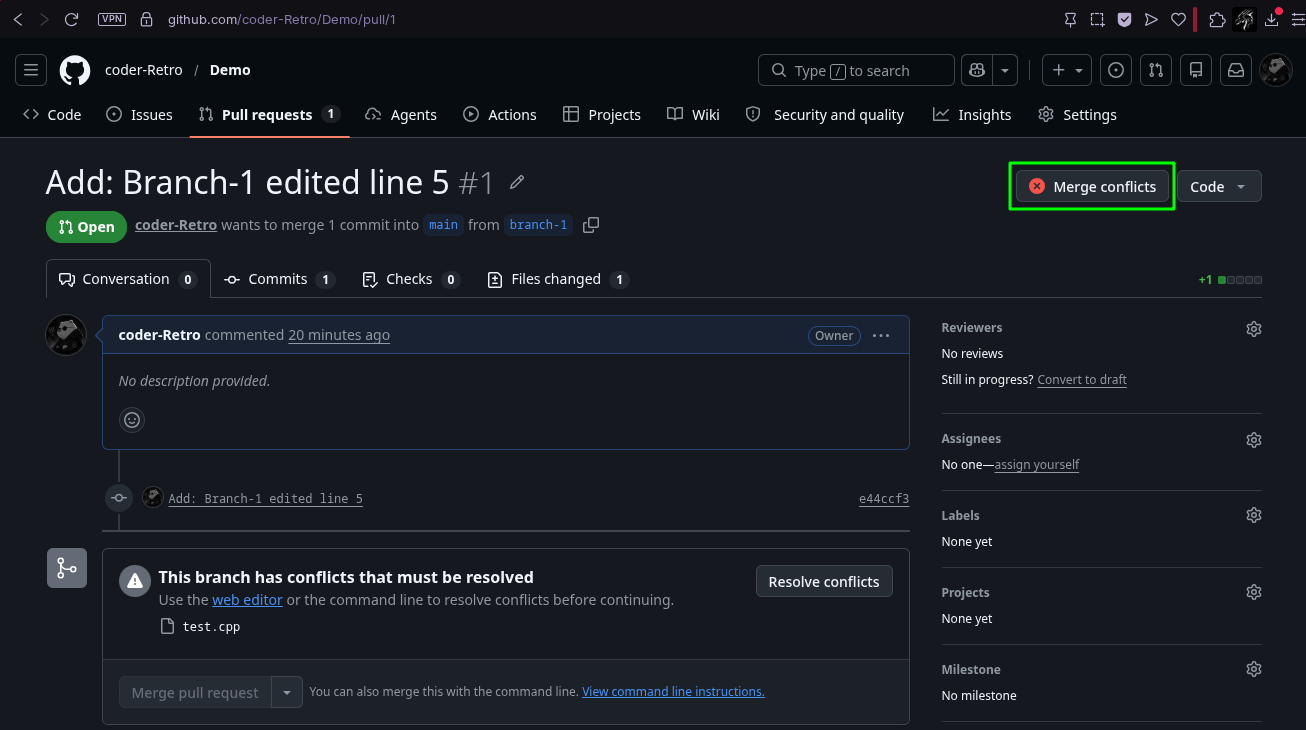Switch to the Commits tab
1306x730 pixels.
click(x=278, y=279)
